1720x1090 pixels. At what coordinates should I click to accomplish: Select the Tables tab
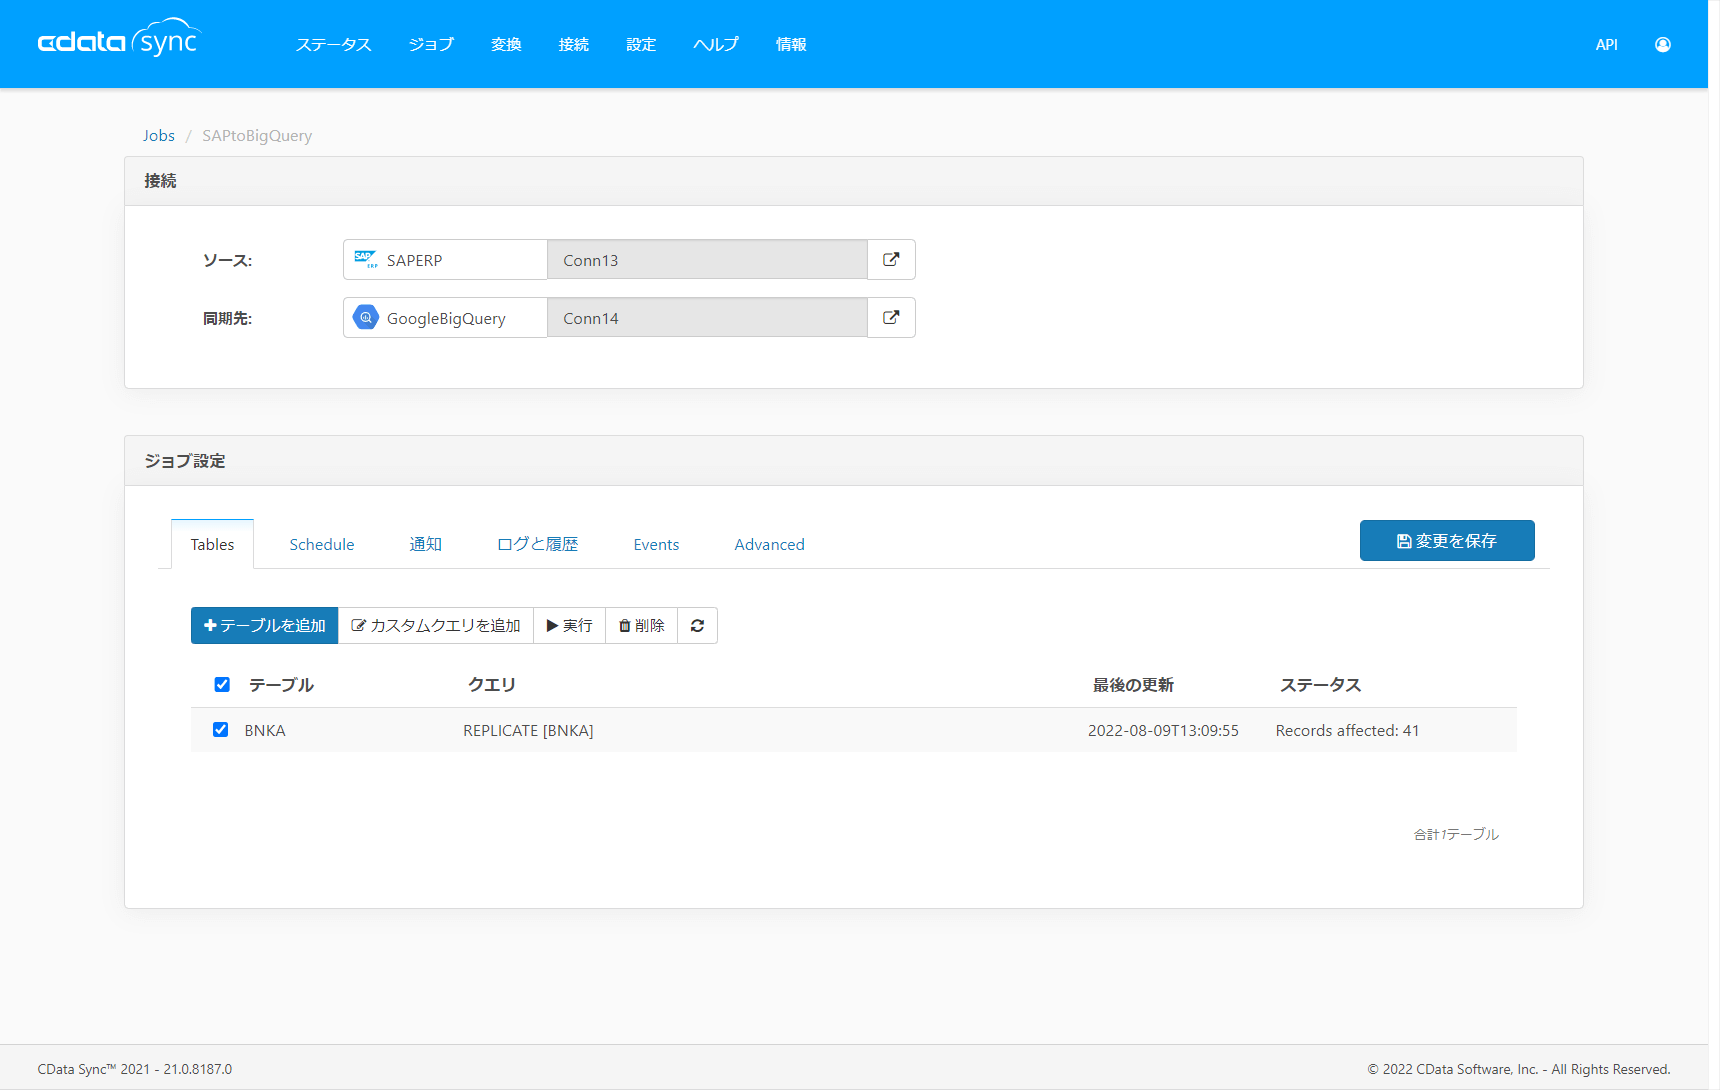pos(212,544)
